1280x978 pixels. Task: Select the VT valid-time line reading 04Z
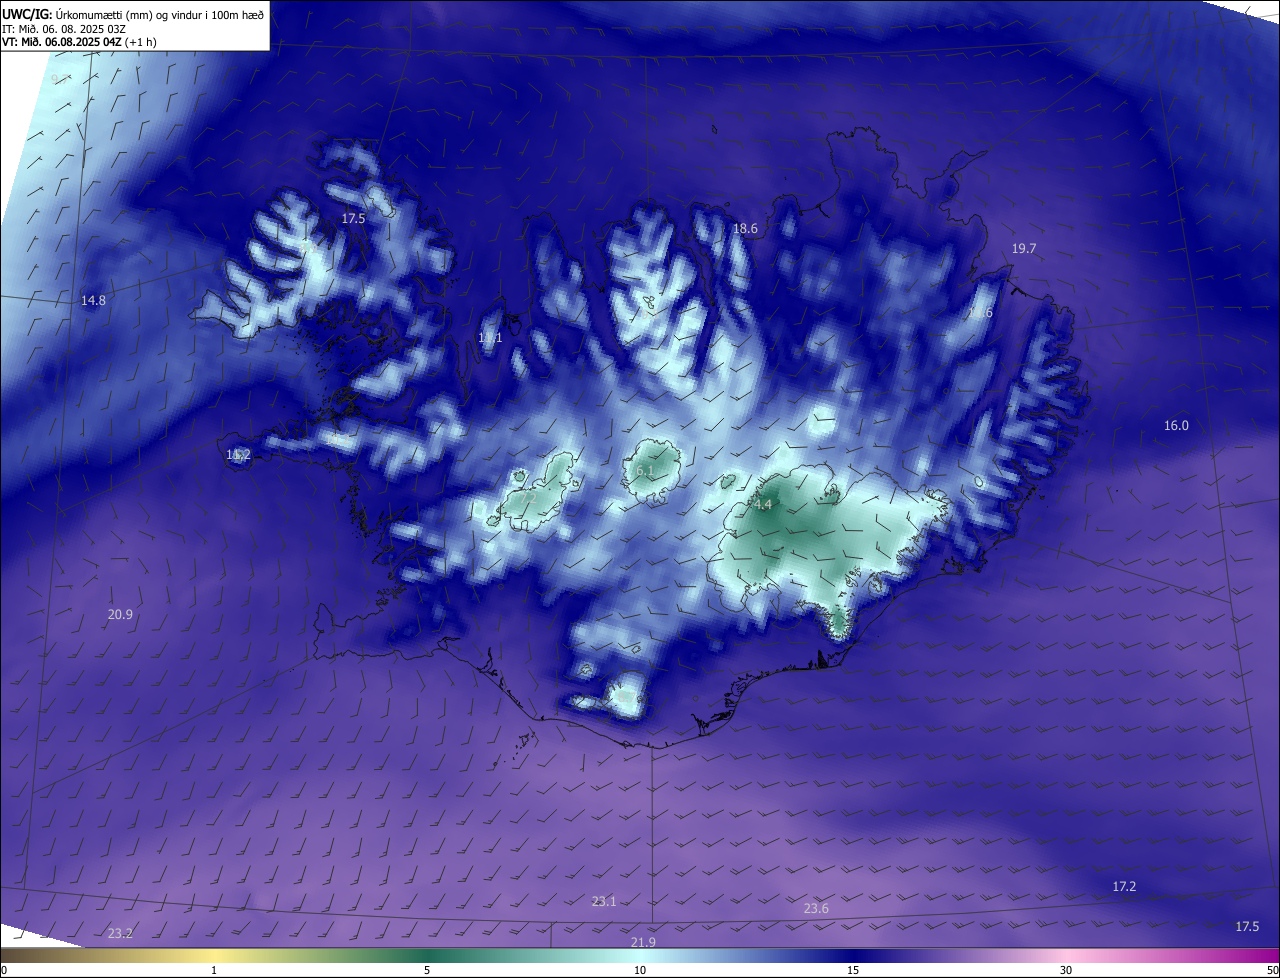(79, 42)
